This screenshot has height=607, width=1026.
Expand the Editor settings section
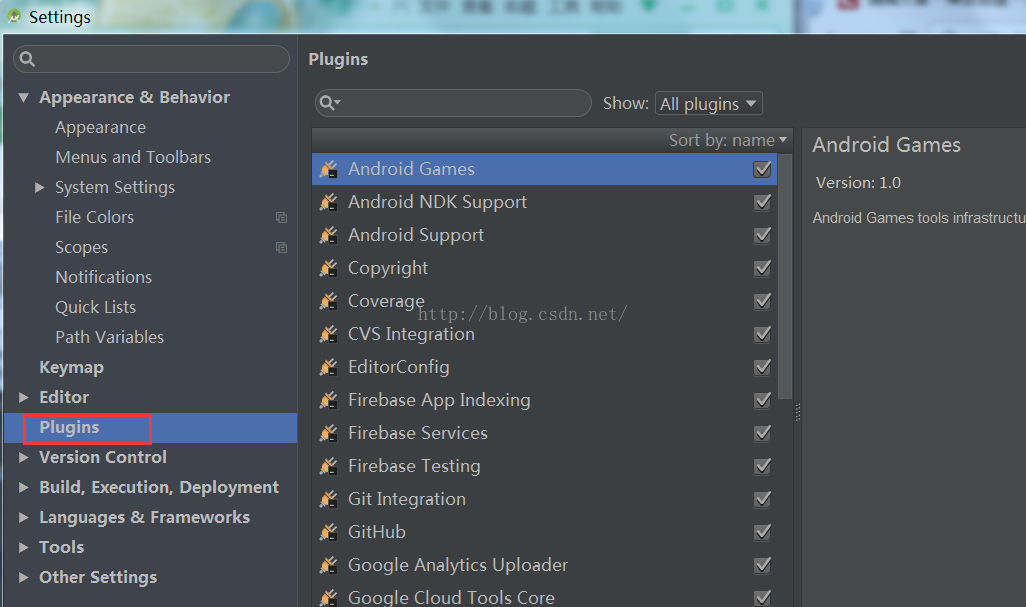[24, 397]
